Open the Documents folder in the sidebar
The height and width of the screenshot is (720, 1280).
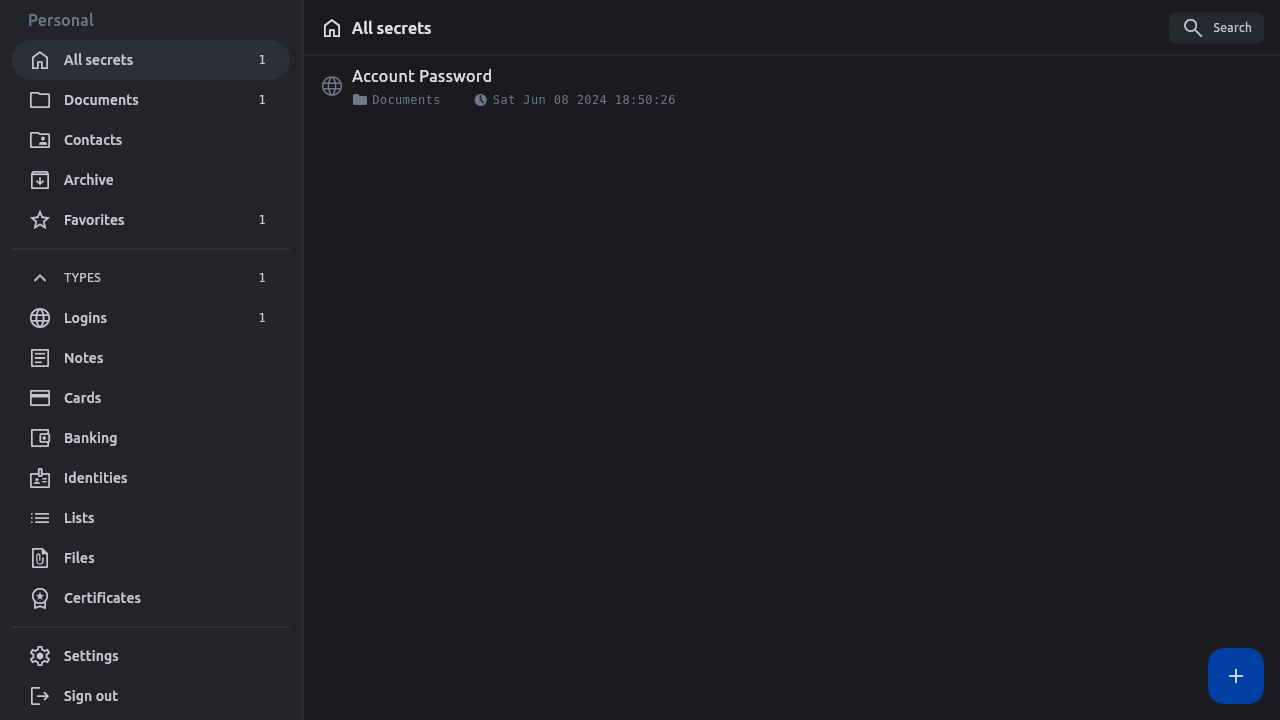point(101,100)
